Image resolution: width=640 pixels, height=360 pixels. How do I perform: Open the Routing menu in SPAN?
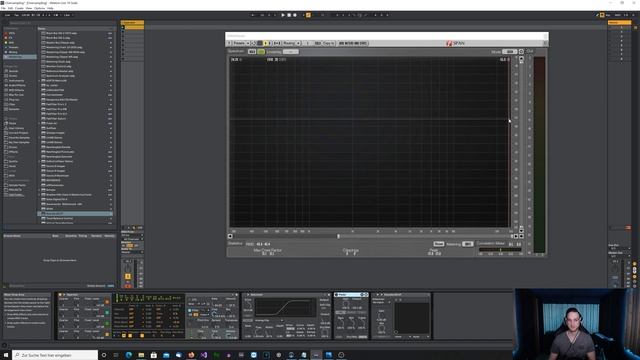coord(291,43)
